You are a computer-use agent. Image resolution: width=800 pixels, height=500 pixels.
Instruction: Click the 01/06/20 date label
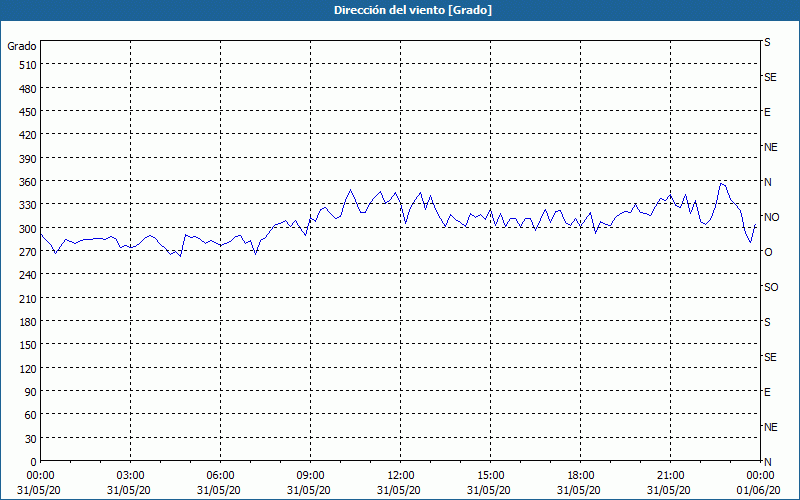tap(758, 490)
